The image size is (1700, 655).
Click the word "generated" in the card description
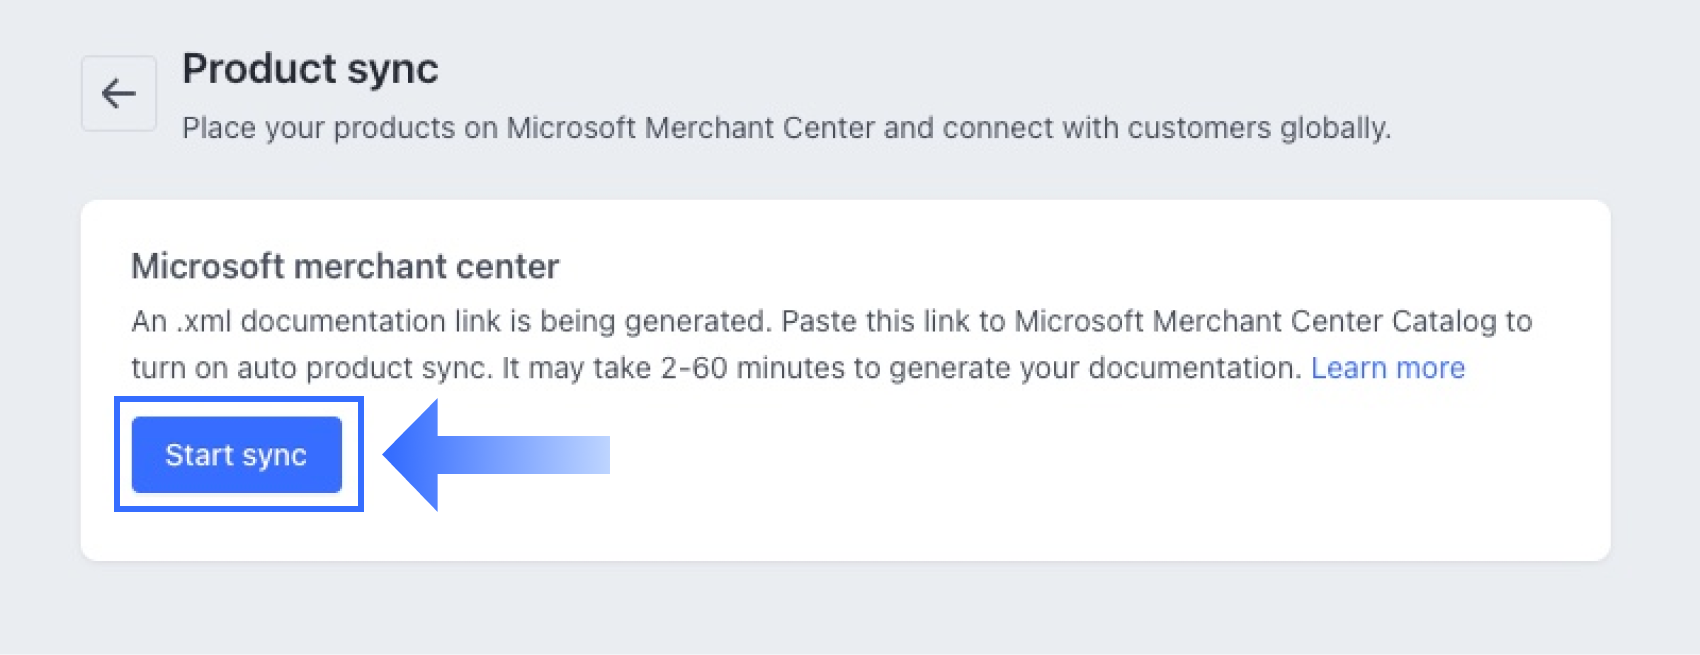coord(696,321)
